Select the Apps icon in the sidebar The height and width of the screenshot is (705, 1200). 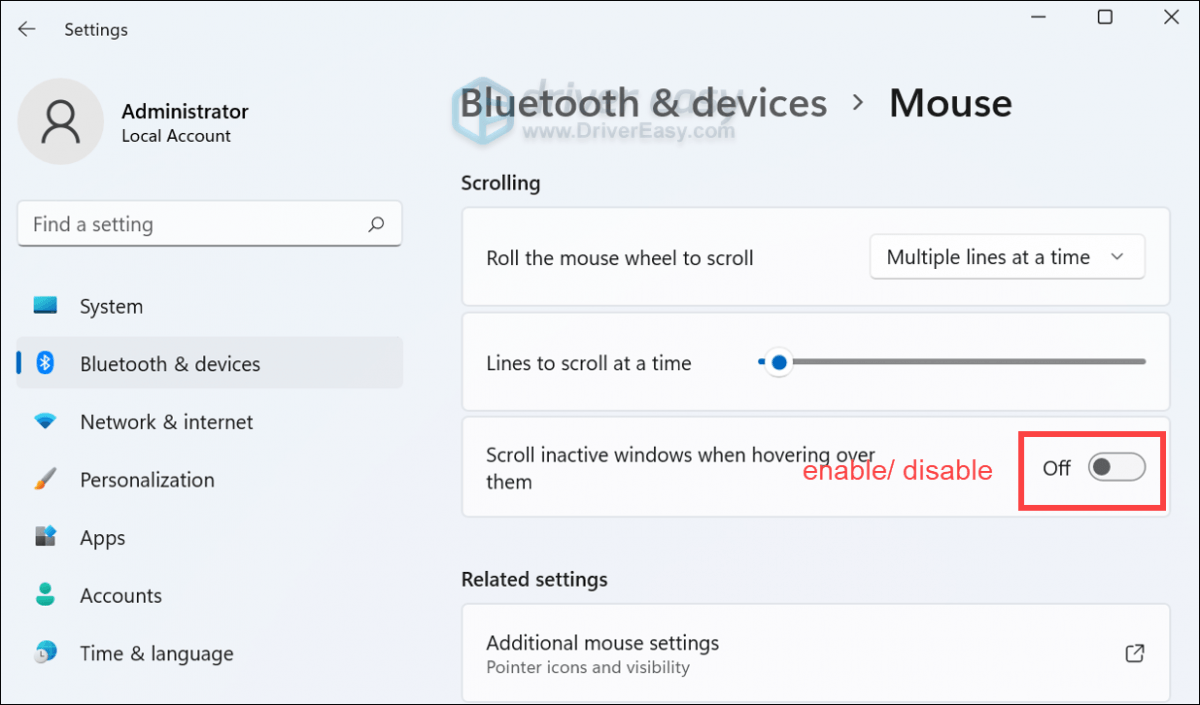(45, 537)
